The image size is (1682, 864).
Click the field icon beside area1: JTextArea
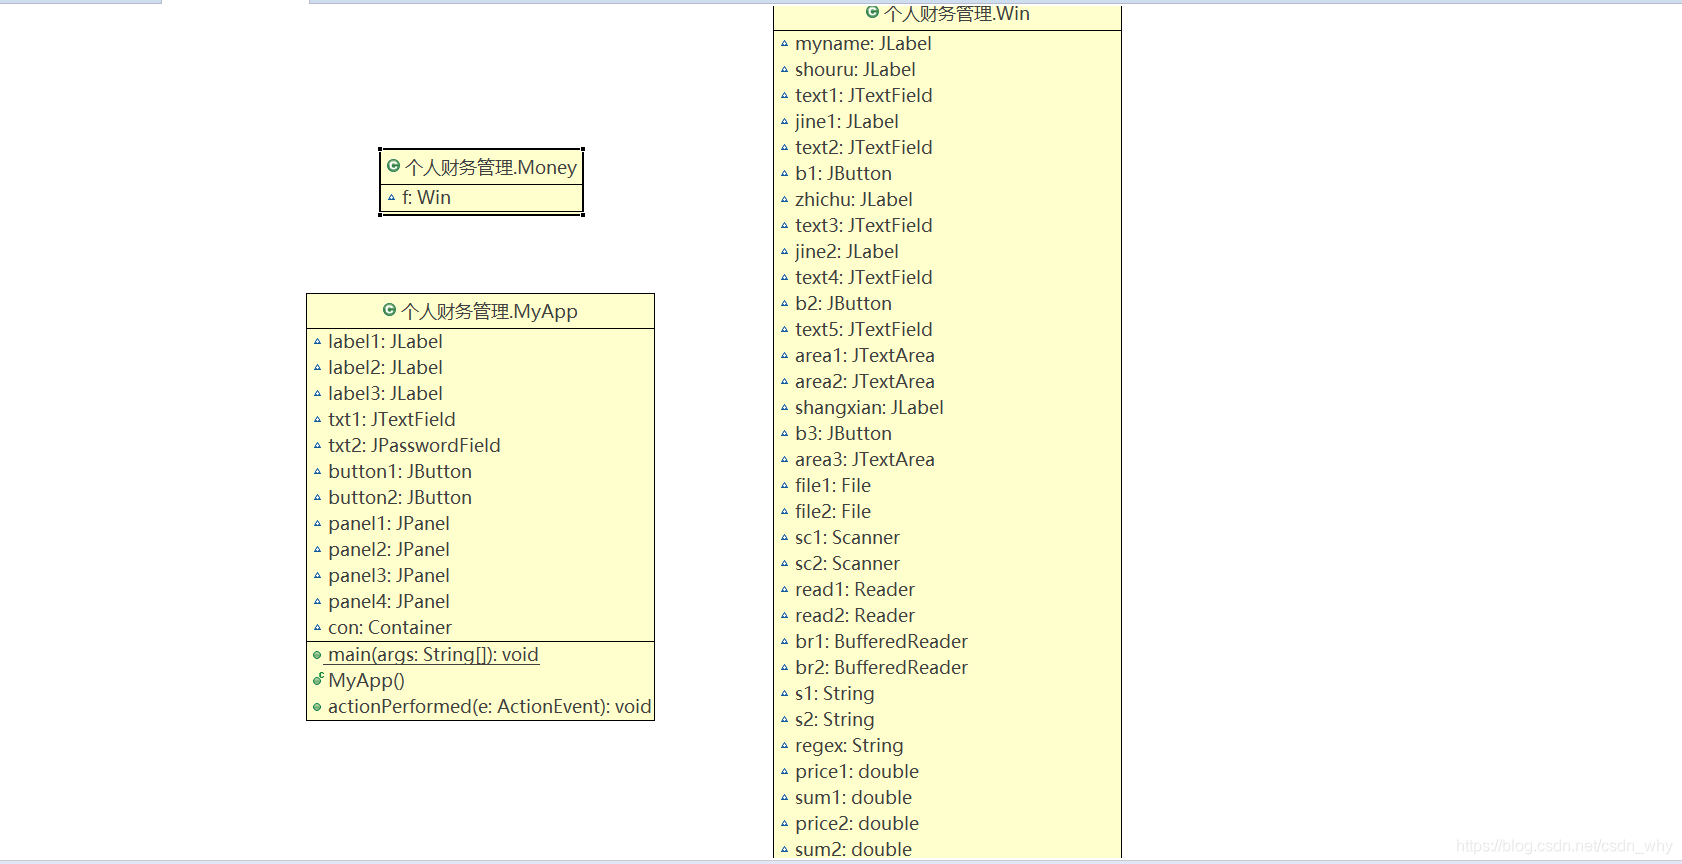pyautogui.click(x=784, y=356)
